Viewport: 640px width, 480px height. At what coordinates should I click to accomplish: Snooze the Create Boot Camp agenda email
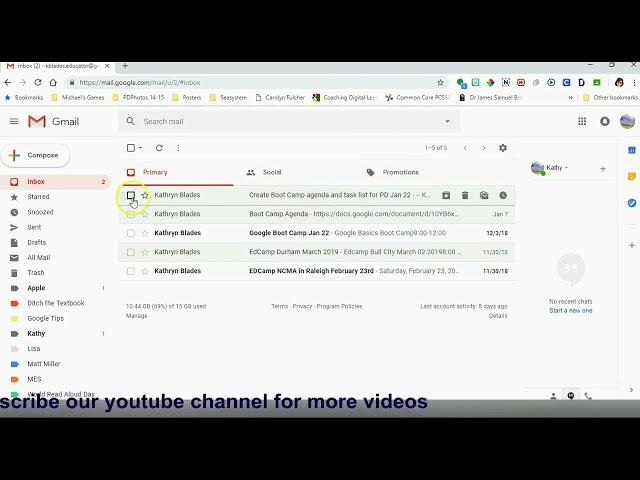pyautogui.click(x=503, y=195)
